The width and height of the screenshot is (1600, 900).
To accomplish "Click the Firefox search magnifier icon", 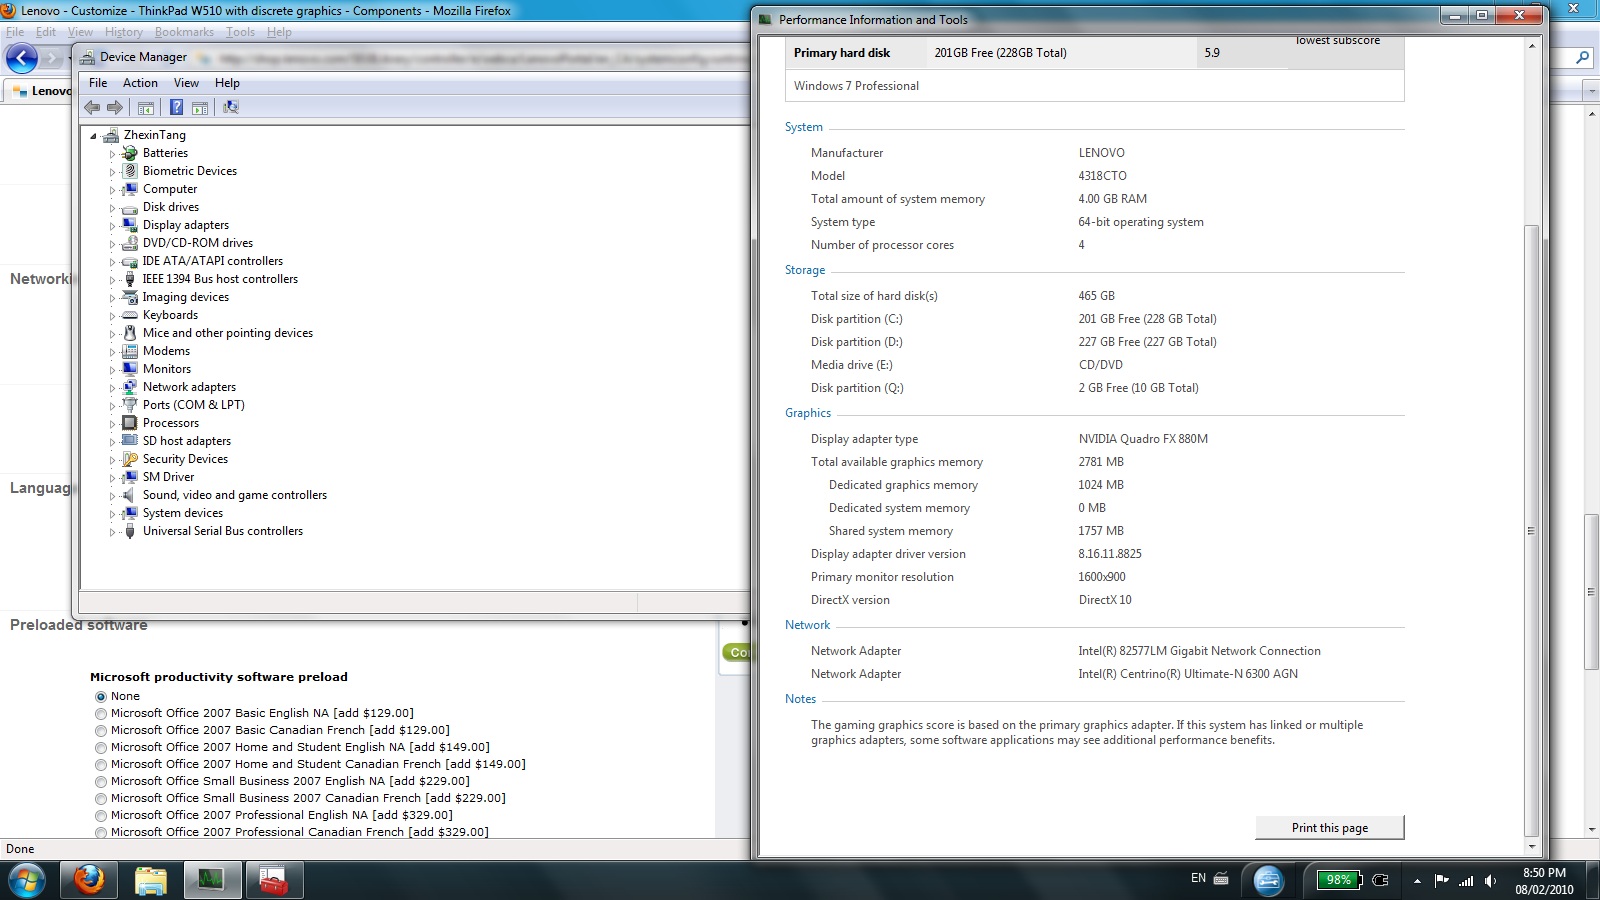I will point(1582,58).
